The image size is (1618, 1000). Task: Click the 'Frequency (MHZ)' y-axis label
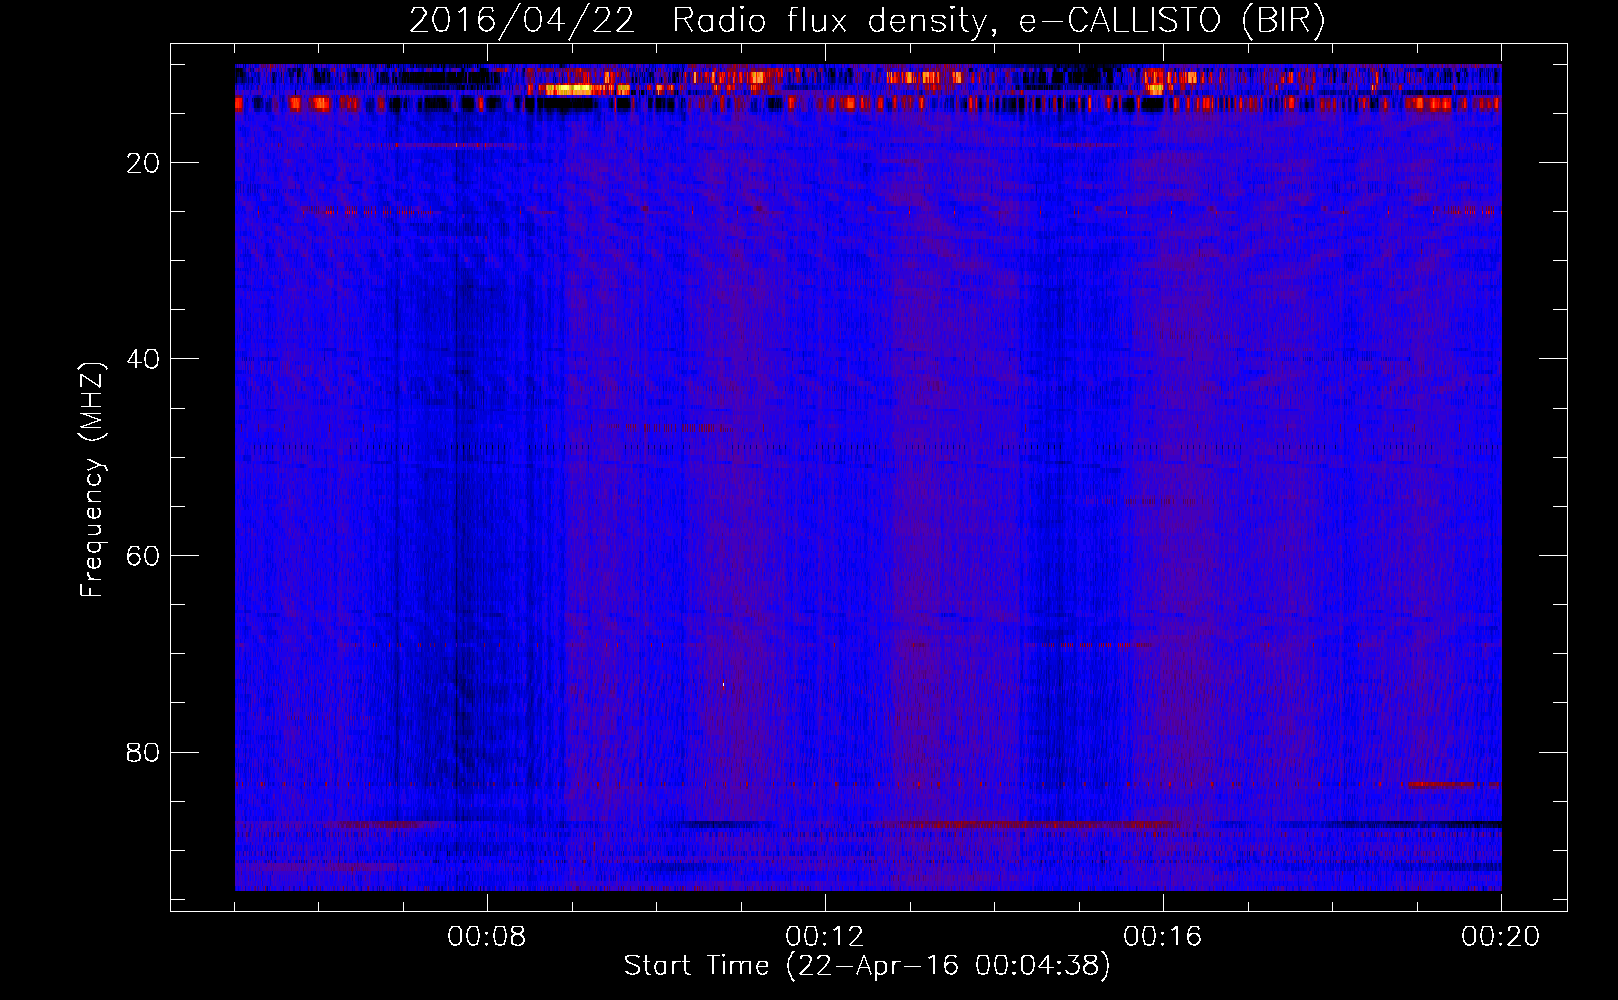coord(92,480)
